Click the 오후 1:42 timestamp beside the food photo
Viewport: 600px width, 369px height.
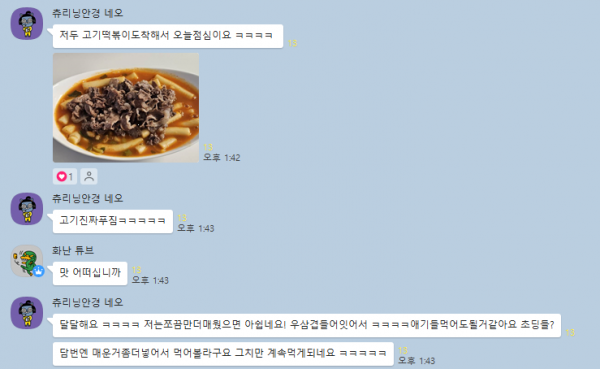[222, 158]
